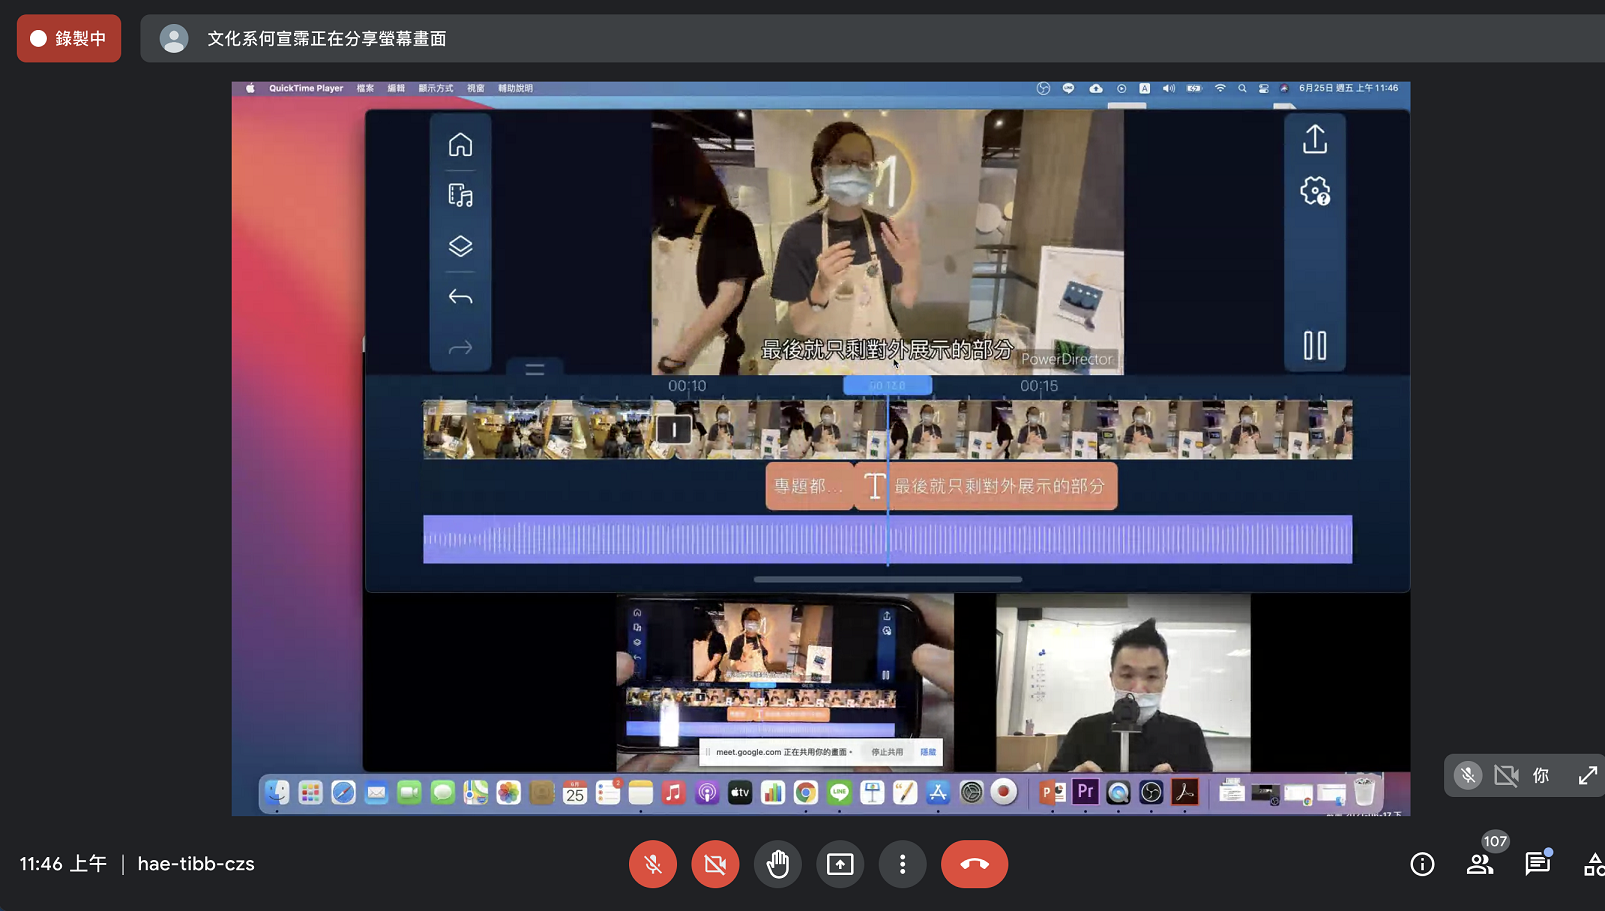Open the media and music library icon
1605x911 pixels.
point(460,196)
